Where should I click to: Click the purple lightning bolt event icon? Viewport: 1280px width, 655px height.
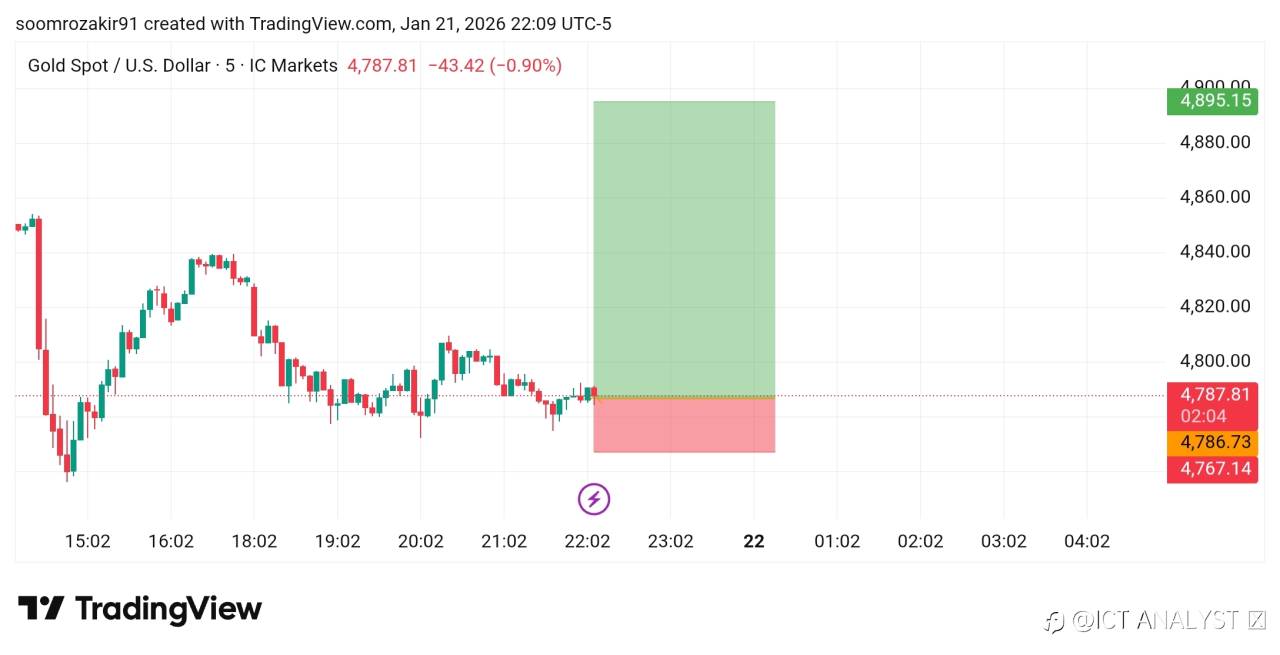tap(594, 498)
